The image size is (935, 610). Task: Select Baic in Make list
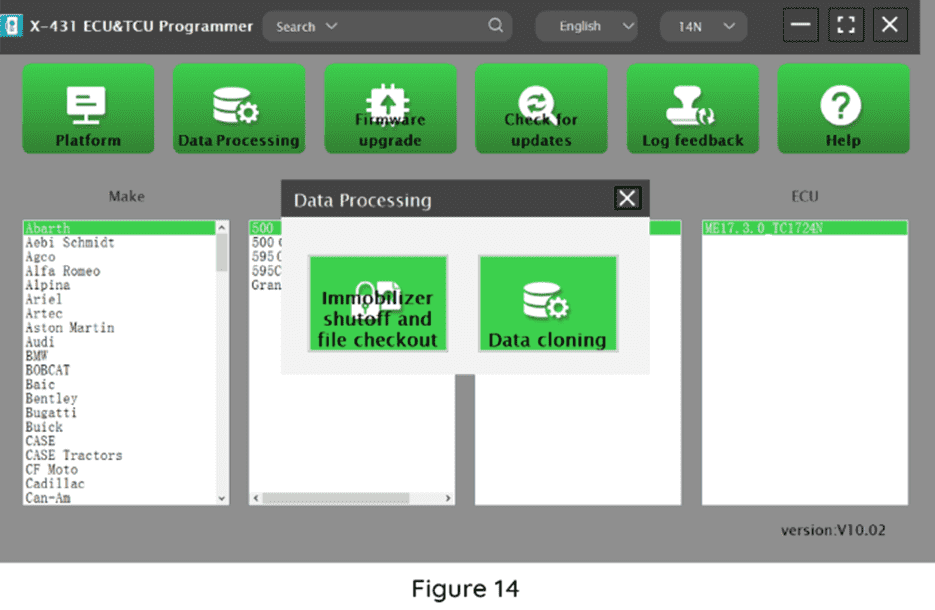119,384
